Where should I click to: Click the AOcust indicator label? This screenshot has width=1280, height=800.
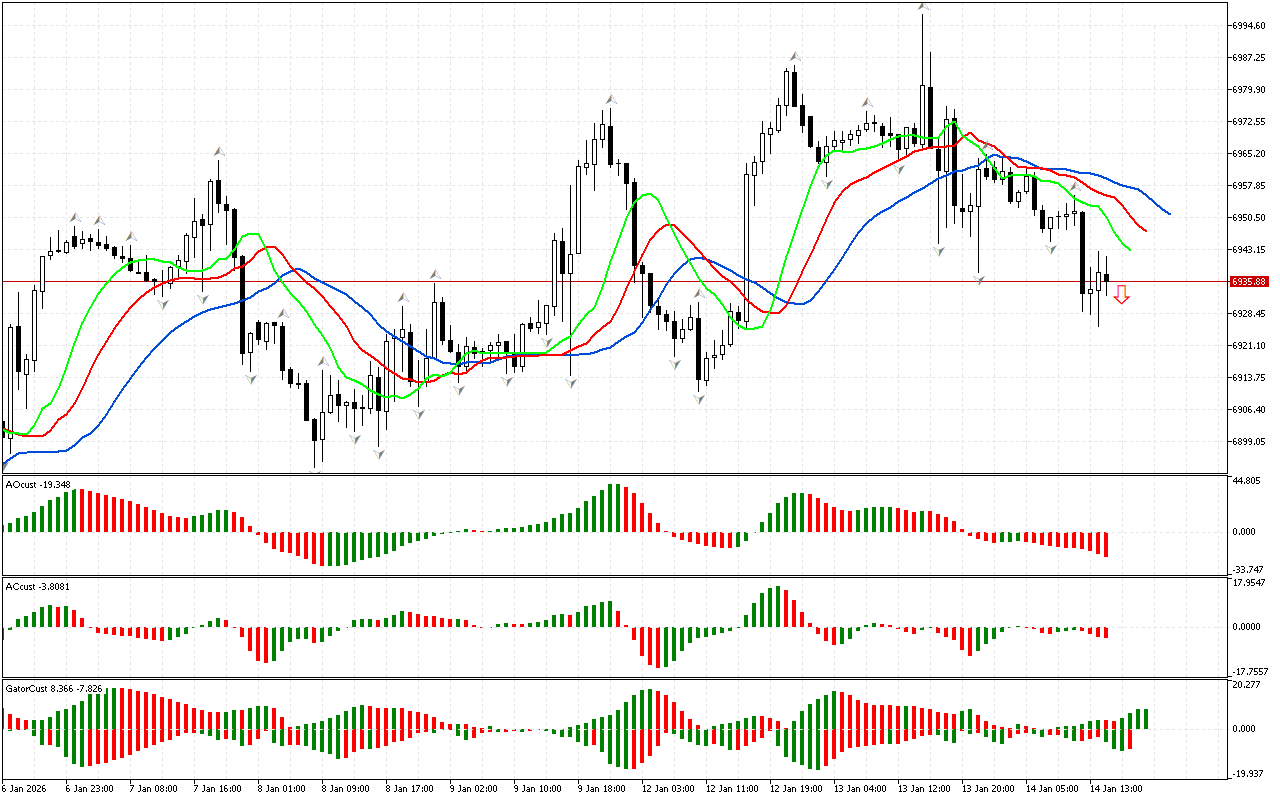tap(38, 485)
